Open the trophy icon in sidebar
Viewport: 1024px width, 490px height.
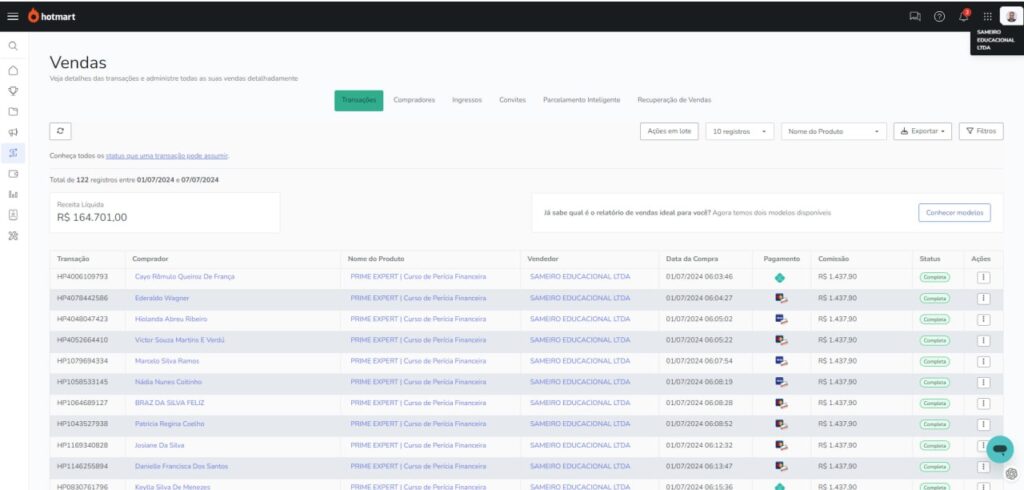[13, 91]
